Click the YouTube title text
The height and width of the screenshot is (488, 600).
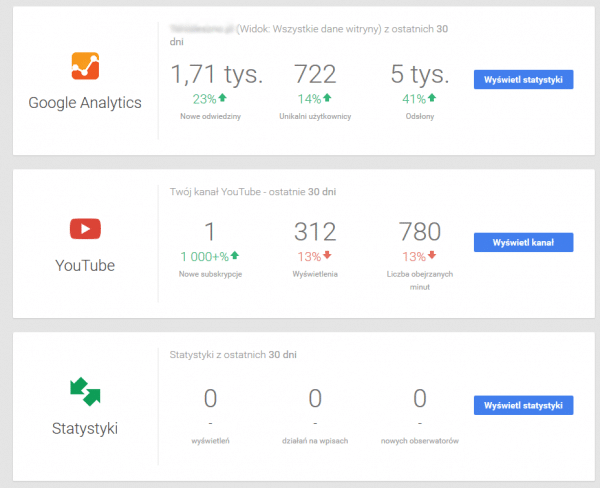coord(85,265)
